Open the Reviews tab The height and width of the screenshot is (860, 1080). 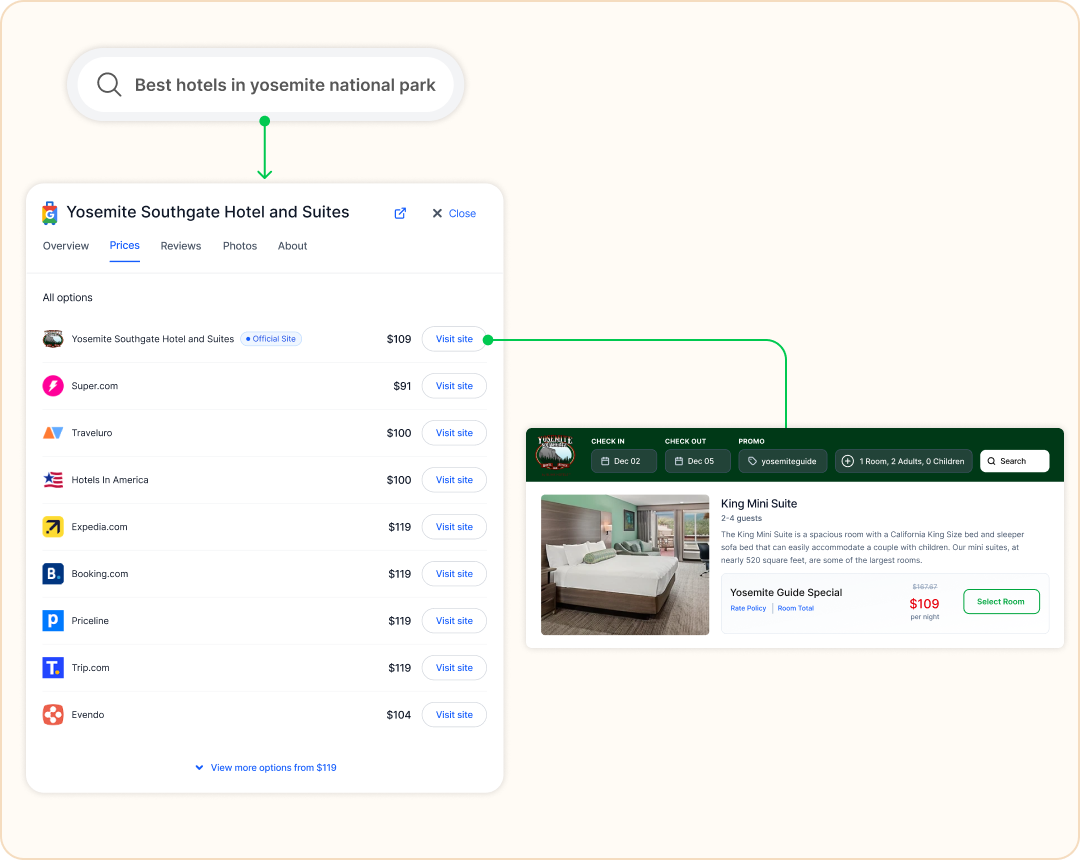click(x=180, y=246)
